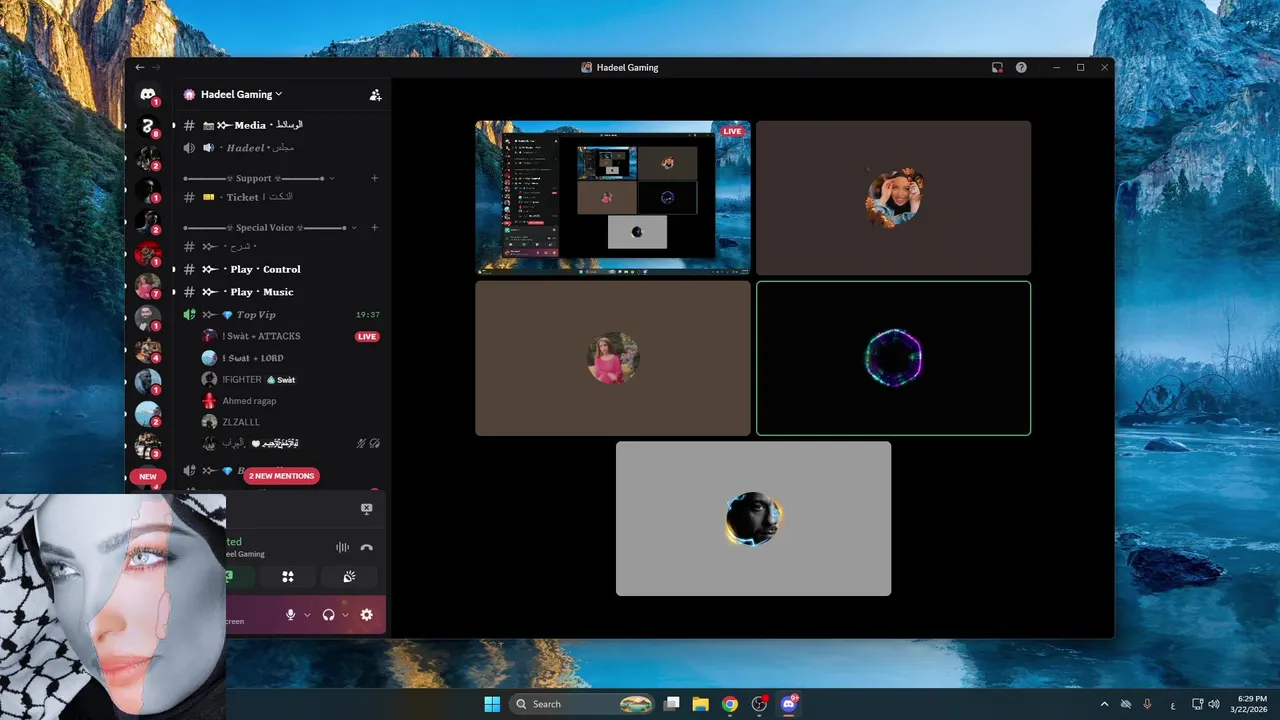The image size is (1280, 720).
Task: Open the server icon with badge 4
Action: [148, 350]
